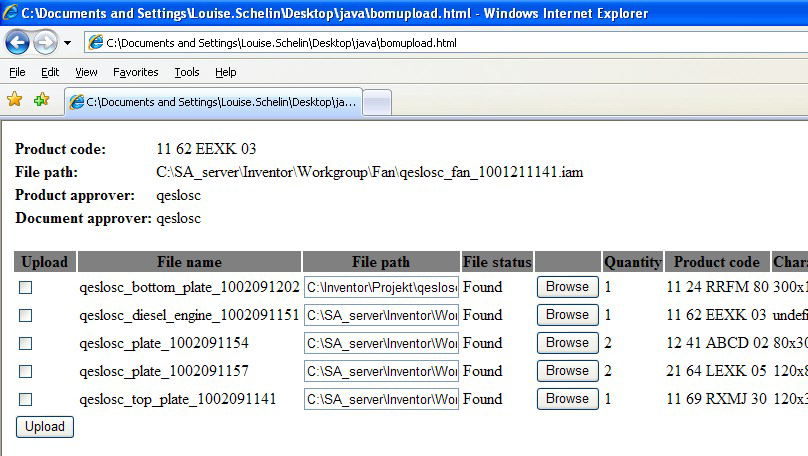Click the Internet Explorer title bar logo

[10, 12]
